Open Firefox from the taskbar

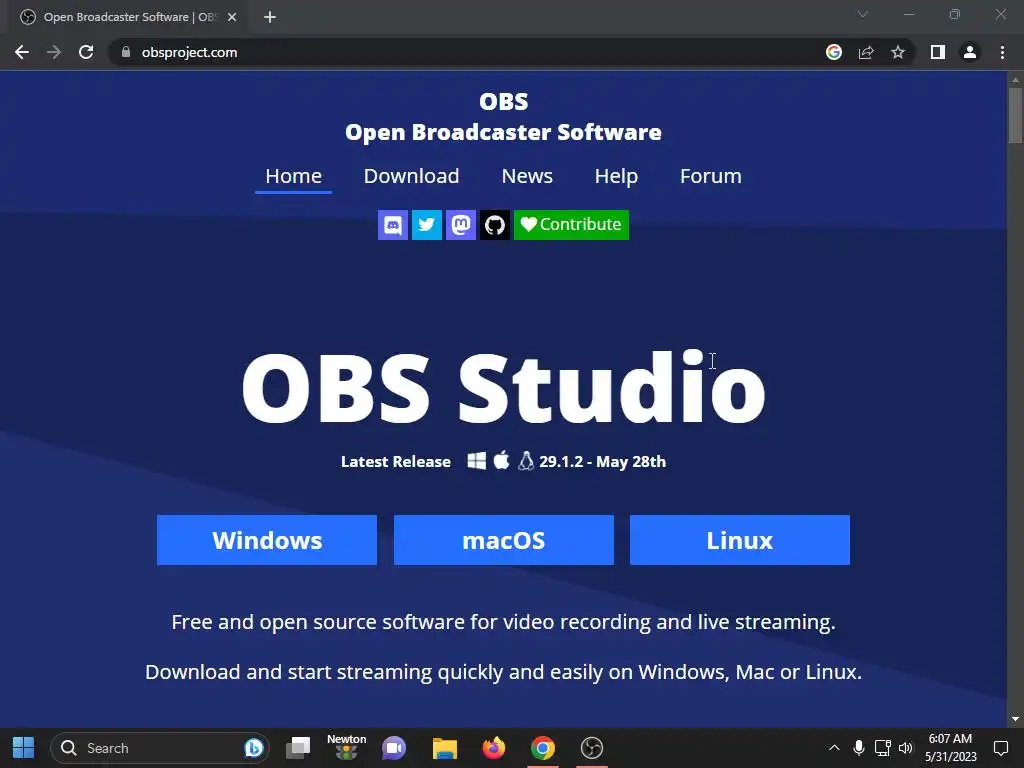tap(494, 748)
